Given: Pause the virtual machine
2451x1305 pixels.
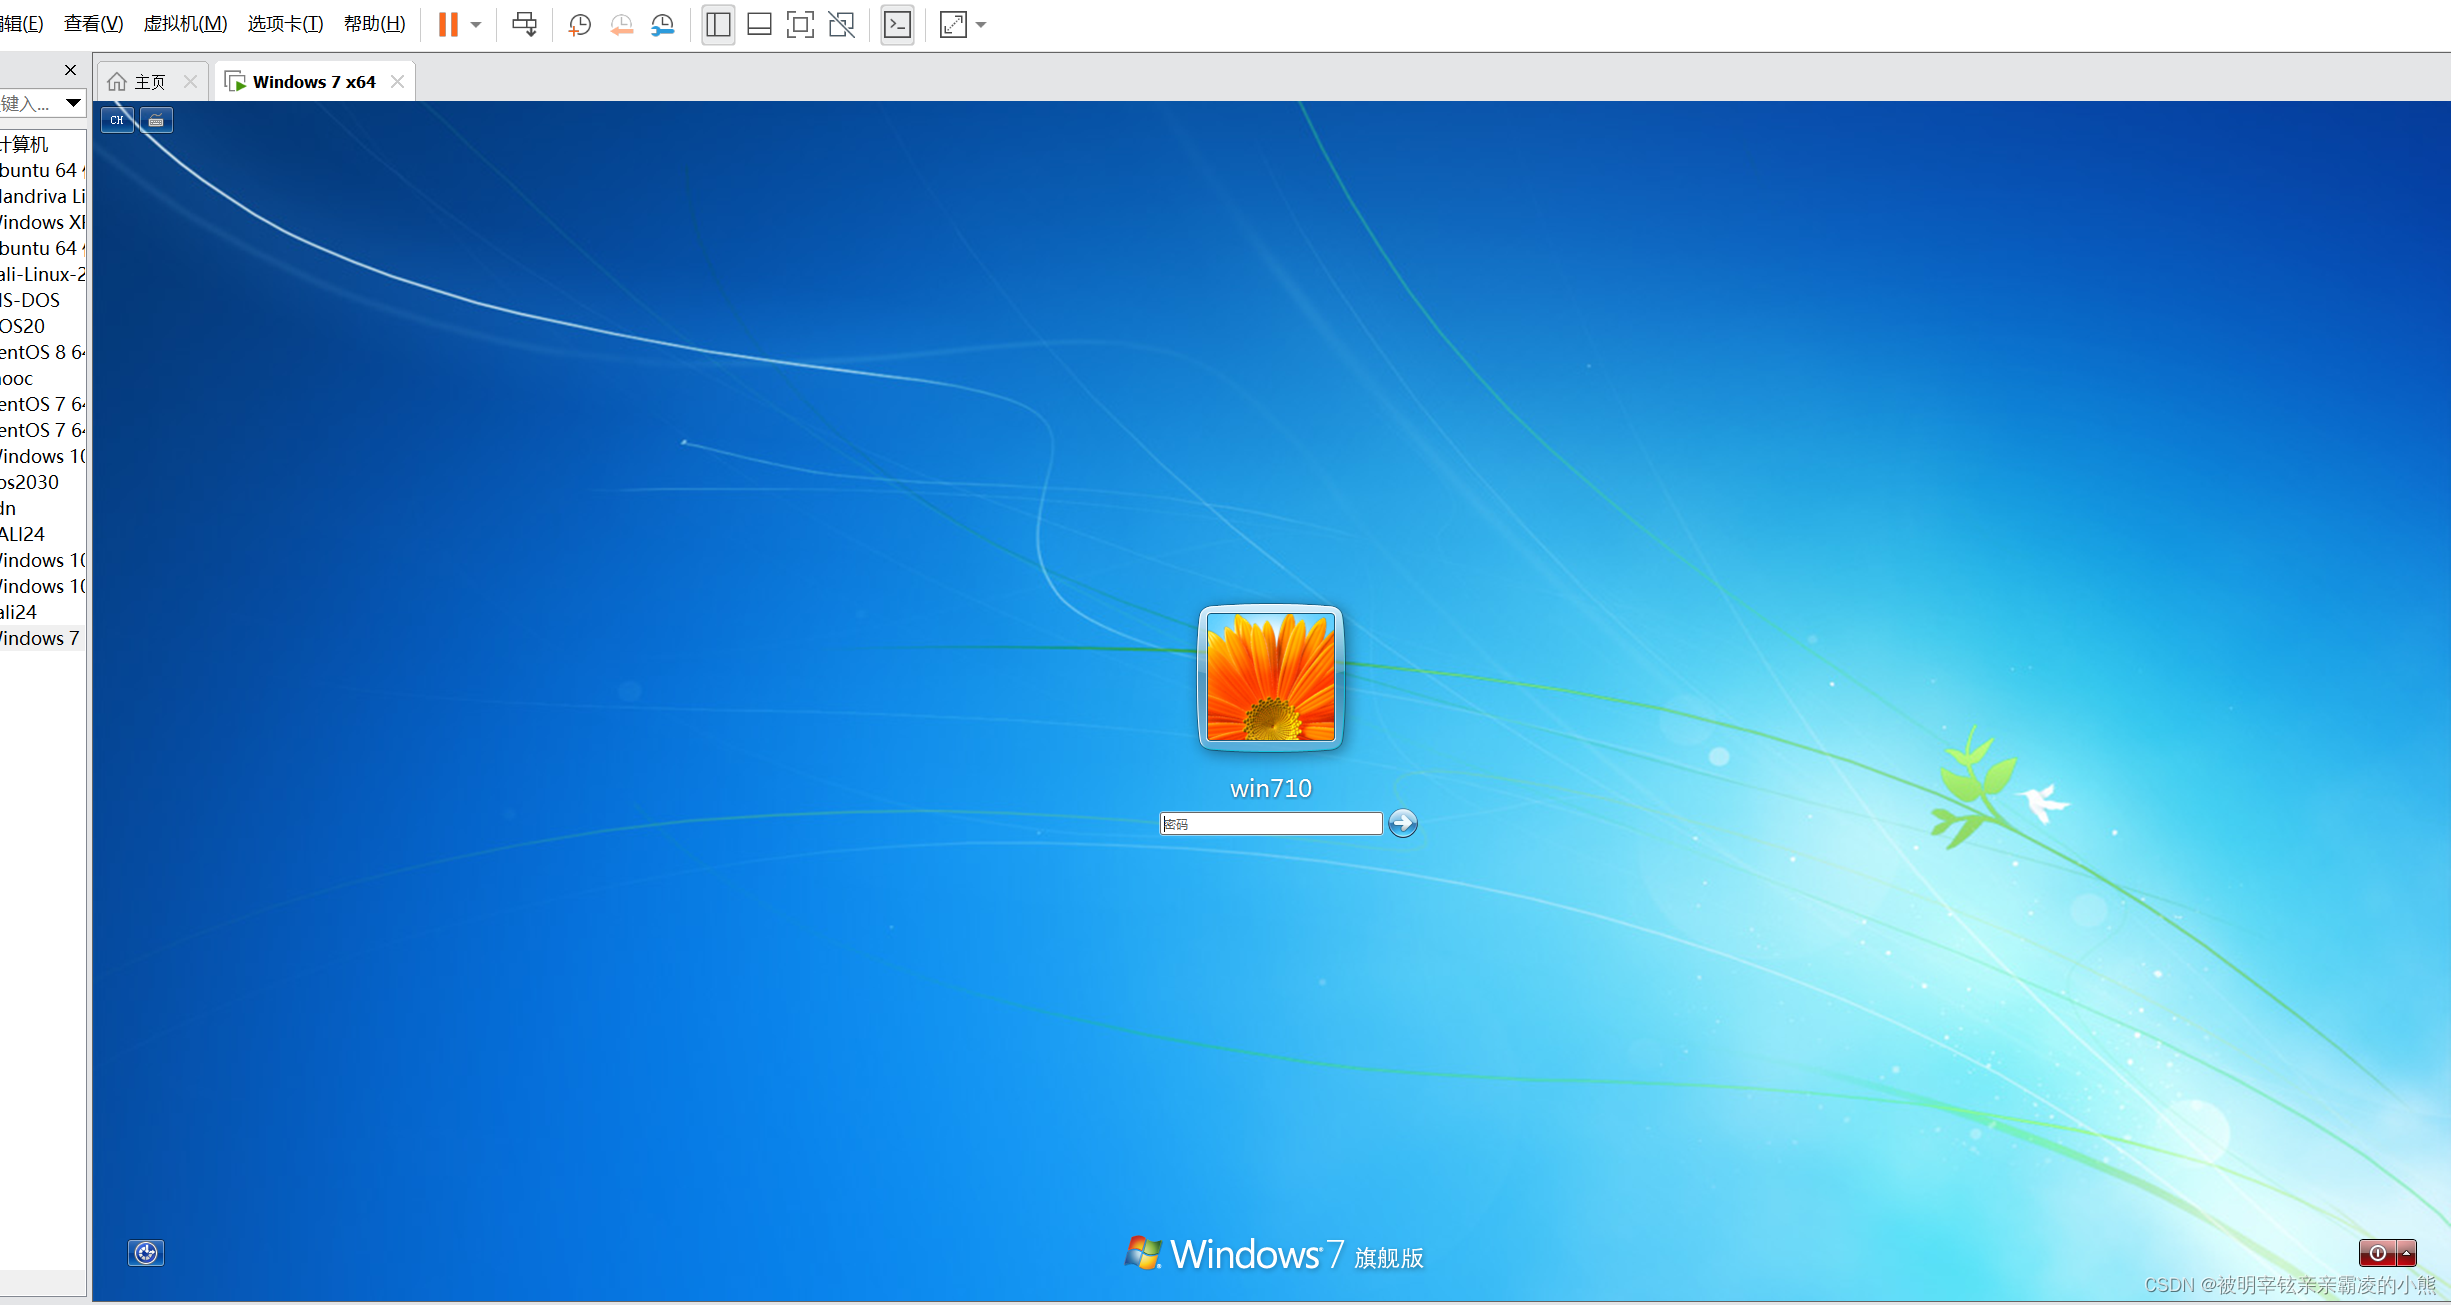Looking at the screenshot, I should click(x=447, y=24).
